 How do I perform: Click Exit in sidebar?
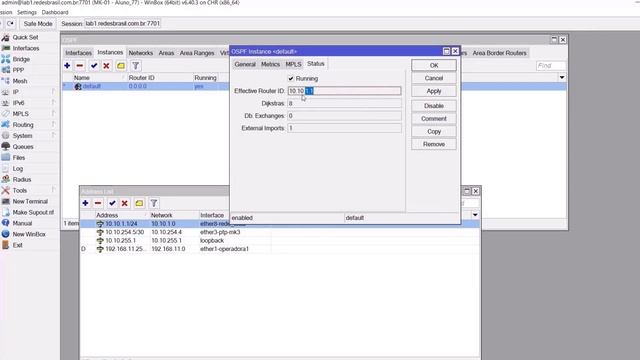pyautogui.click(x=17, y=245)
